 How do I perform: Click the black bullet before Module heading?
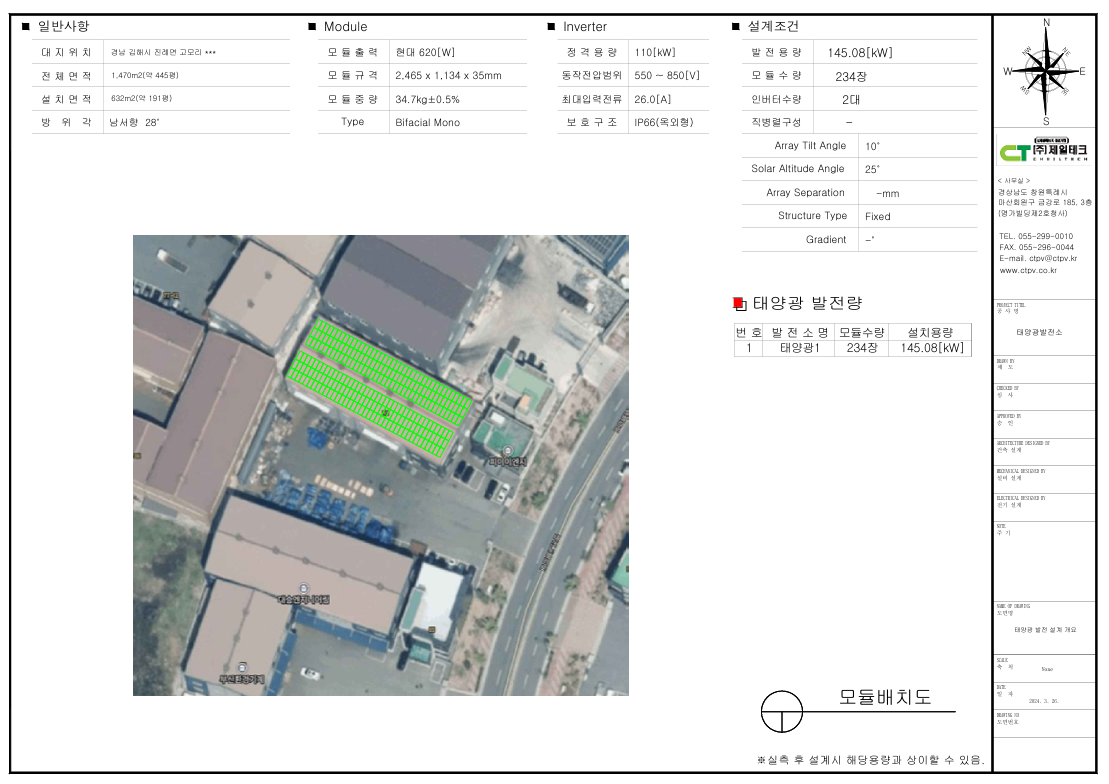click(x=312, y=27)
